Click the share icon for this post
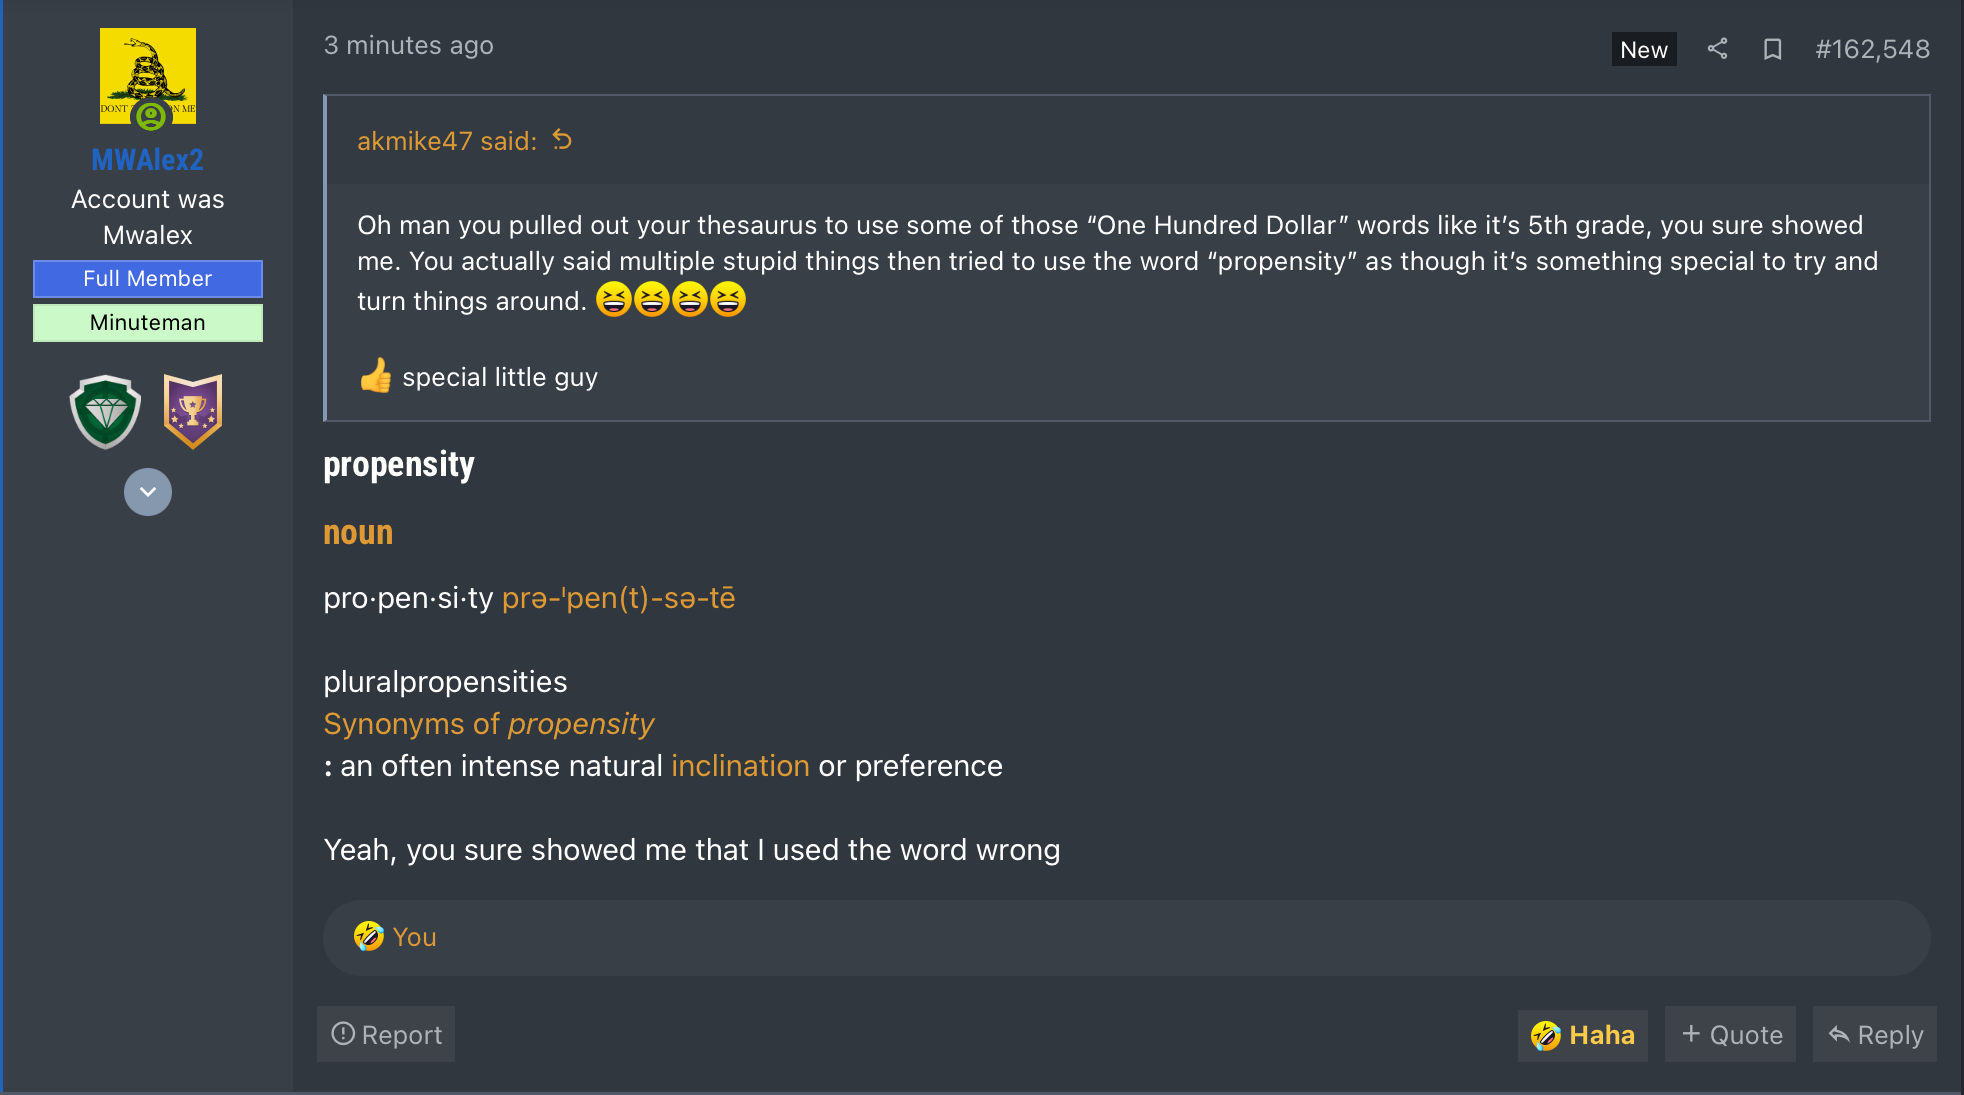This screenshot has height=1095, width=1964. [x=1717, y=49]
